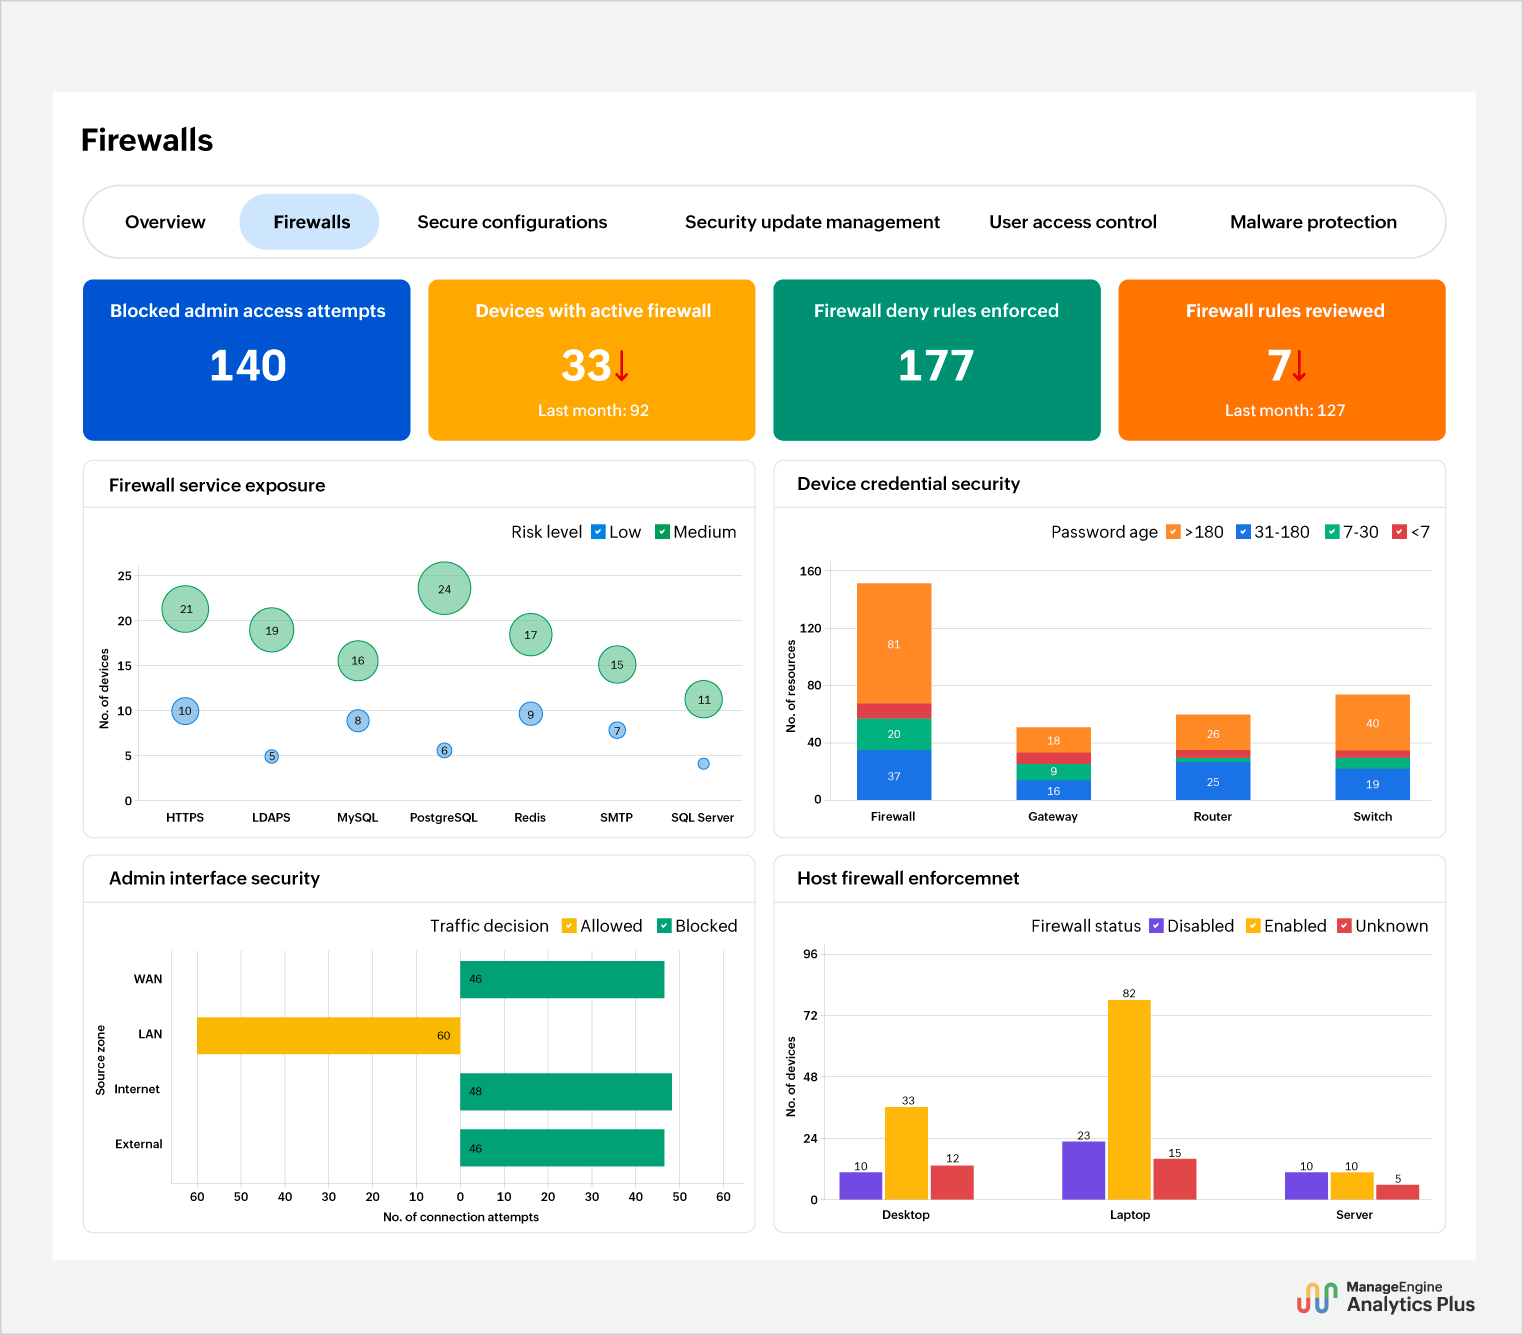Toggle the Blocked traffic decision checkbox
The height and width of the screenshot is (1335, 1523).
click(664, 926)
